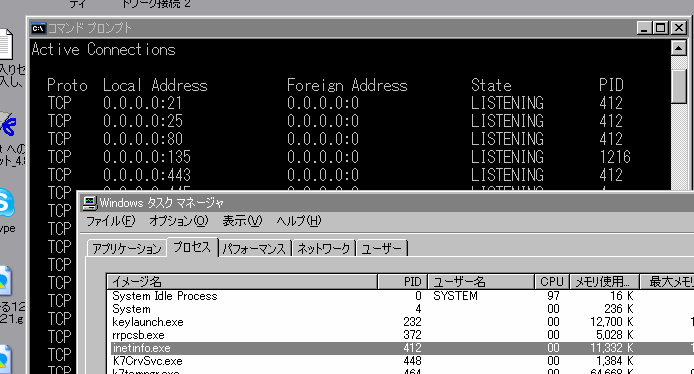Click the 0.0.0.0:80 local address line

pos(143,139)
